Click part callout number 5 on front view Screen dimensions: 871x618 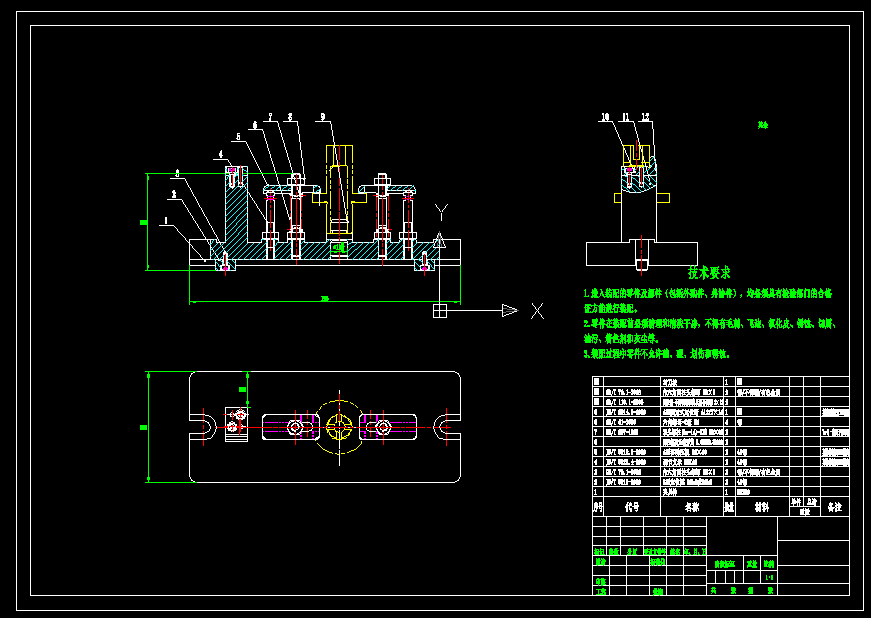coord(238,137)
